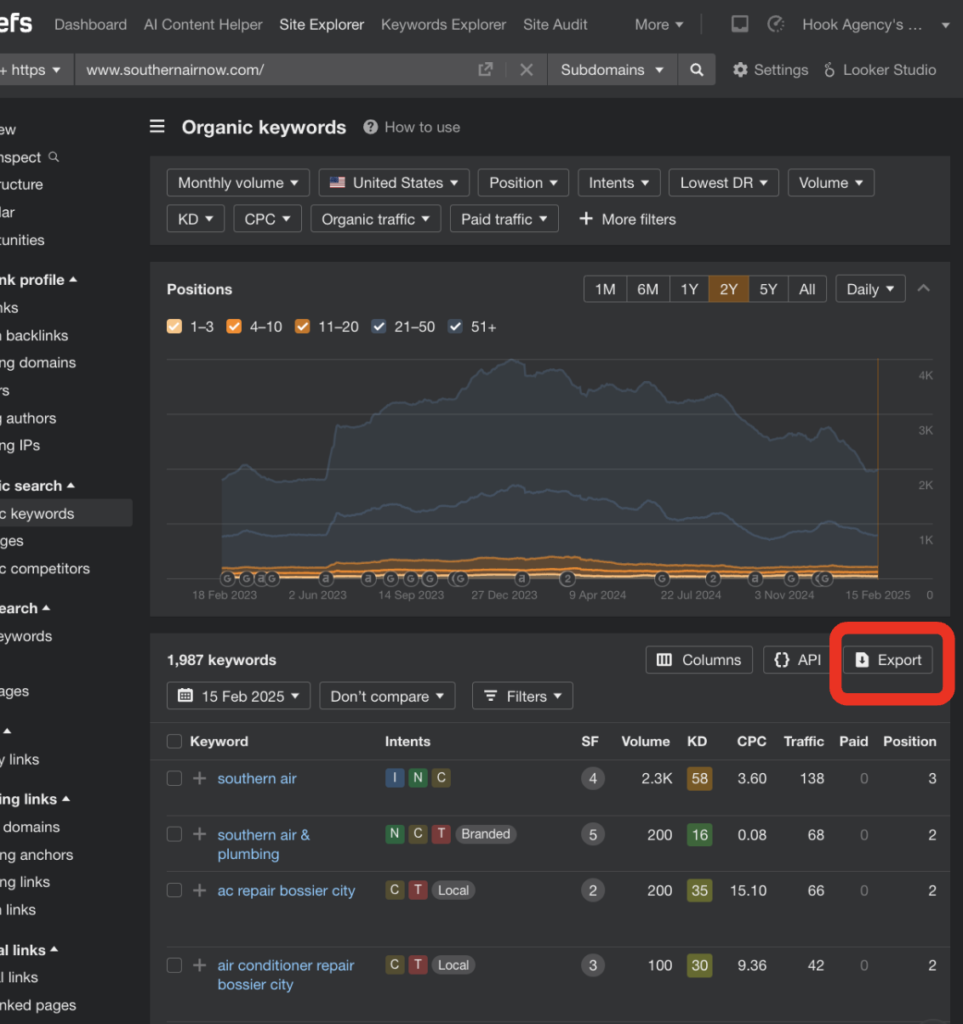The image size is (963, 1024).
Task: Click the How to use help icon
Action: [370, 127]
